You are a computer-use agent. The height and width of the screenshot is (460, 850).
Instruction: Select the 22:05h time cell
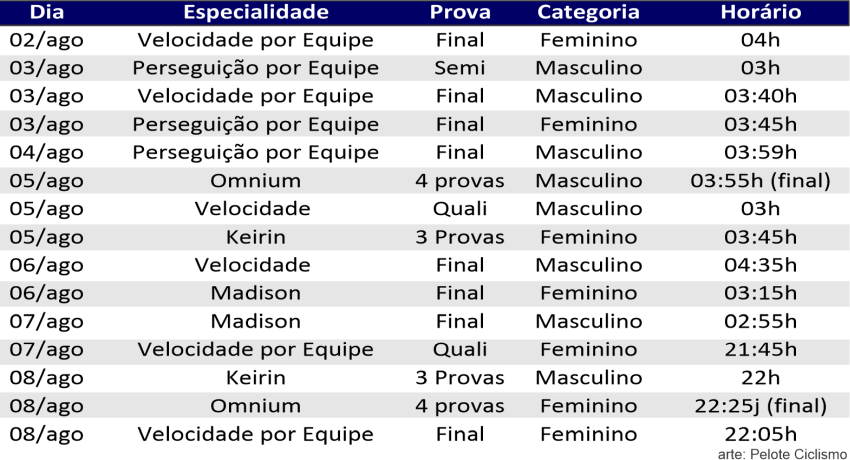760,434
